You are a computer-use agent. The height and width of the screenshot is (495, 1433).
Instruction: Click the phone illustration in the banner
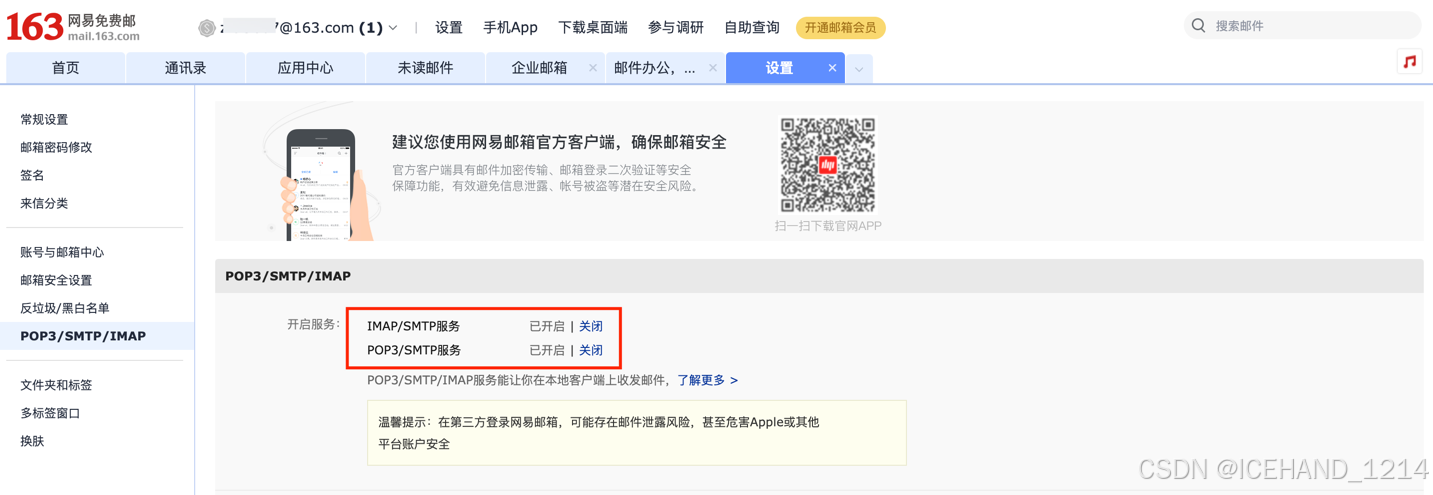322,185
